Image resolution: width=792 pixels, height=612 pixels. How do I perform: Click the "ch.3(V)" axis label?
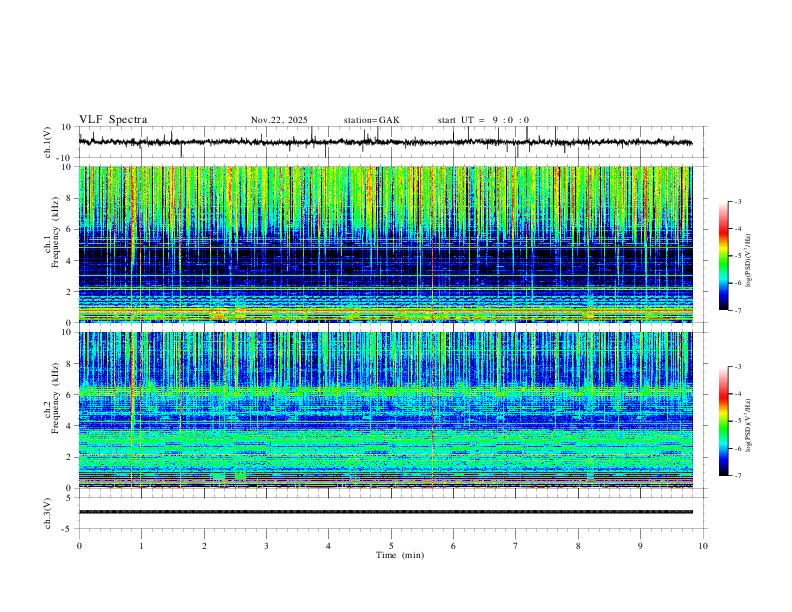(48, 514)
